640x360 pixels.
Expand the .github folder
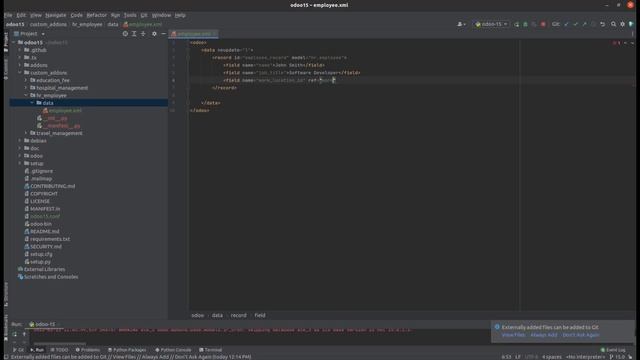point(20,50)
